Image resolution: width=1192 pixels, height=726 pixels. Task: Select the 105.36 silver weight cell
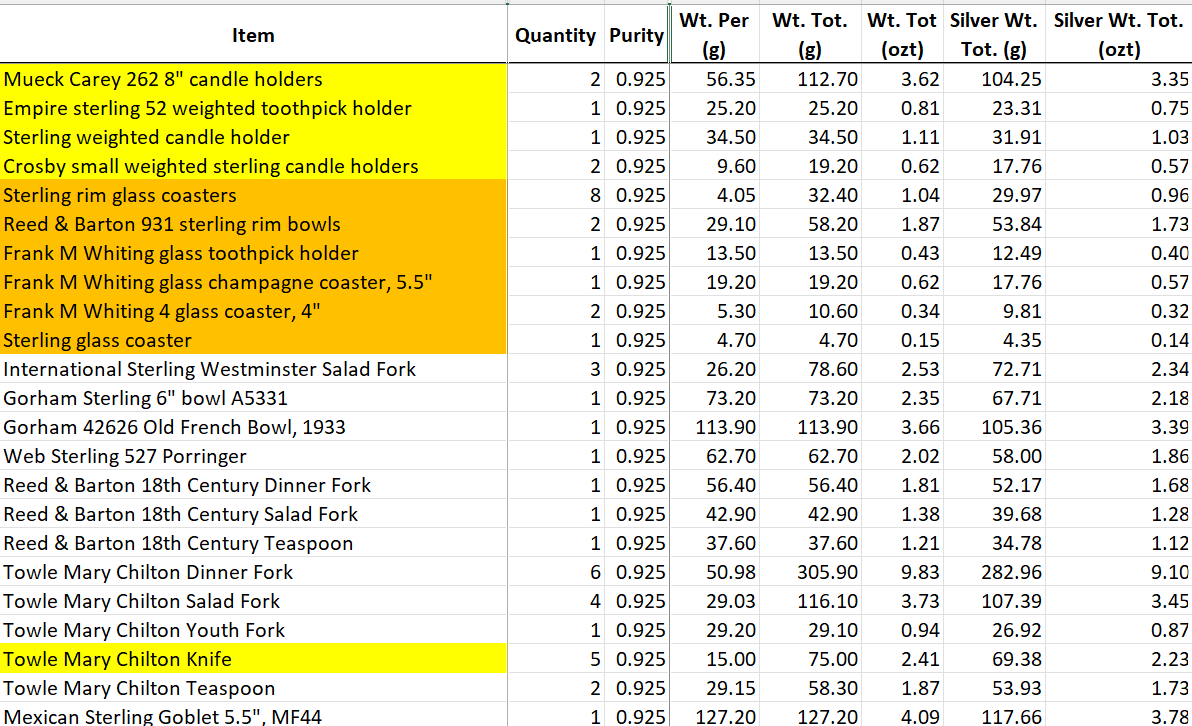[x=994, y=427]
